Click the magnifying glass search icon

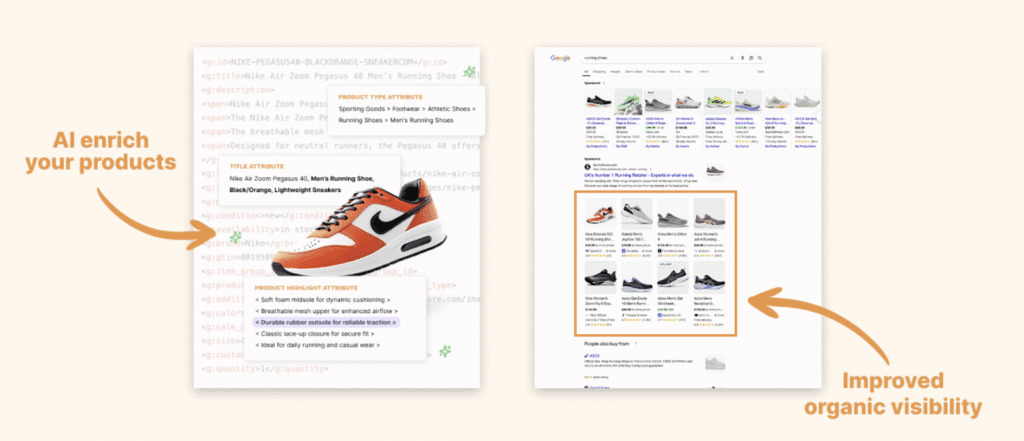760,58
